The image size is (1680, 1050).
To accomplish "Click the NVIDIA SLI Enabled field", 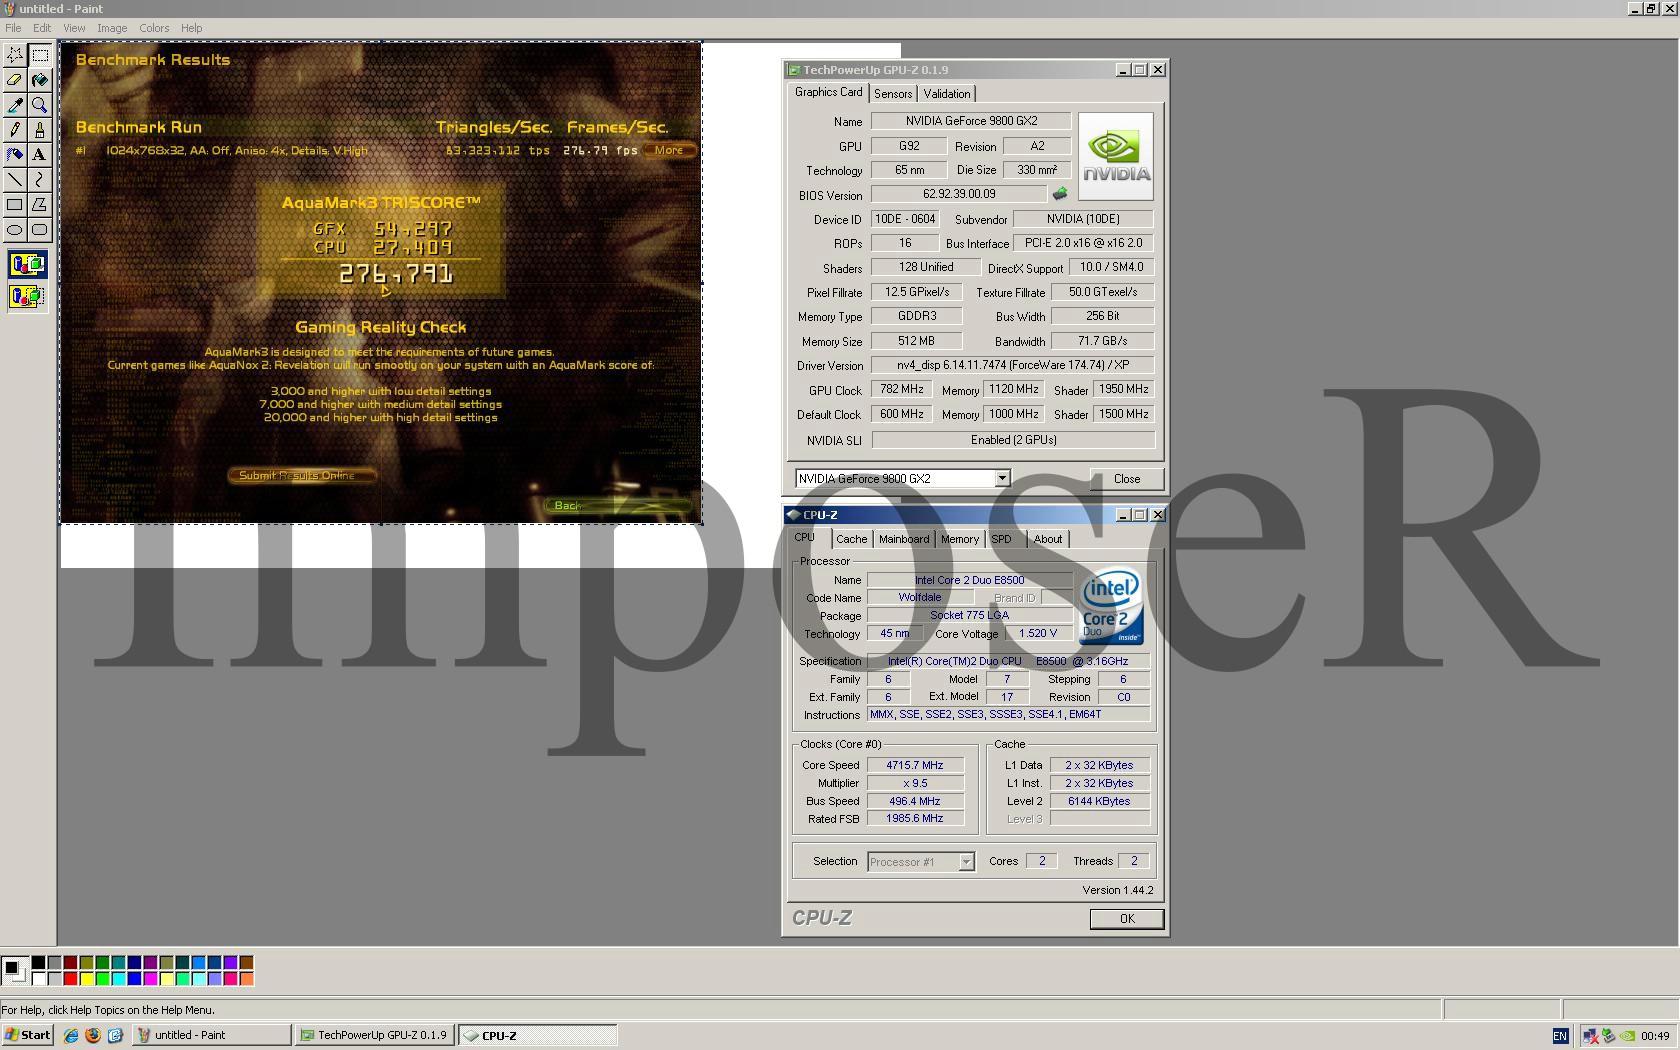I will [x=1013, y=440].
